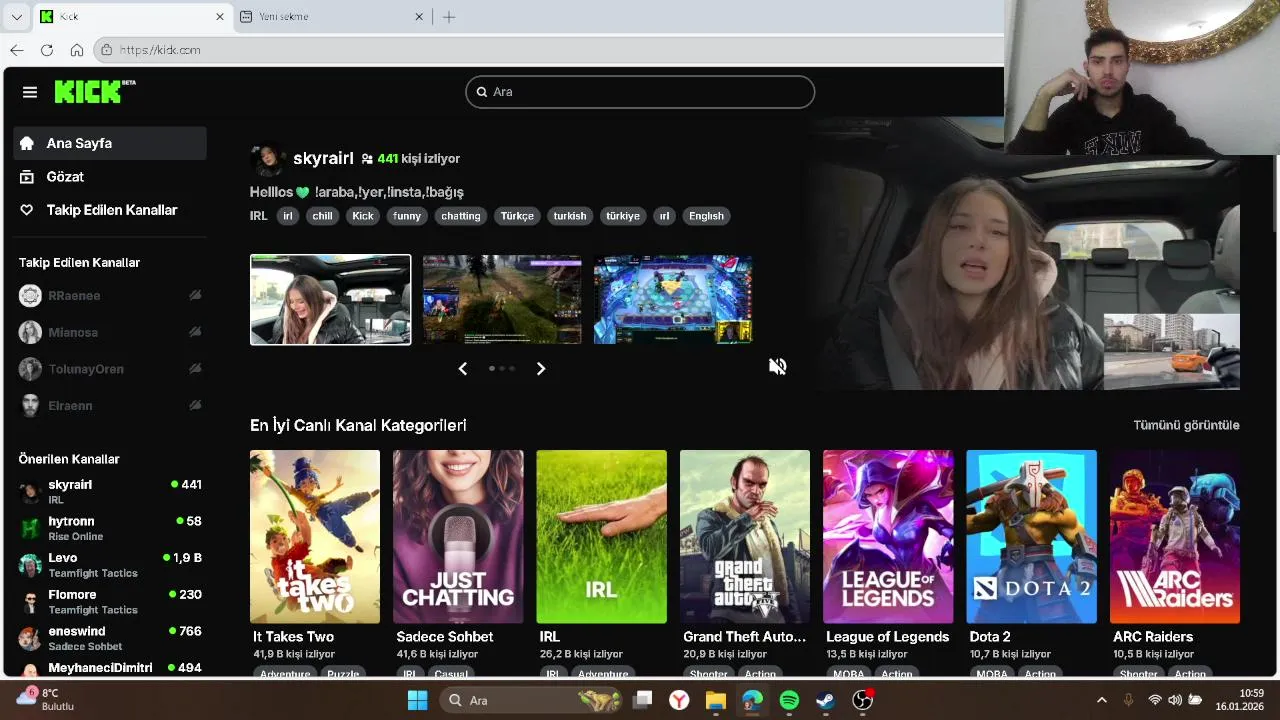Switch to the Yeni sekme browser tab
The height and width of the screenshot is (720, 1280).
331,17
